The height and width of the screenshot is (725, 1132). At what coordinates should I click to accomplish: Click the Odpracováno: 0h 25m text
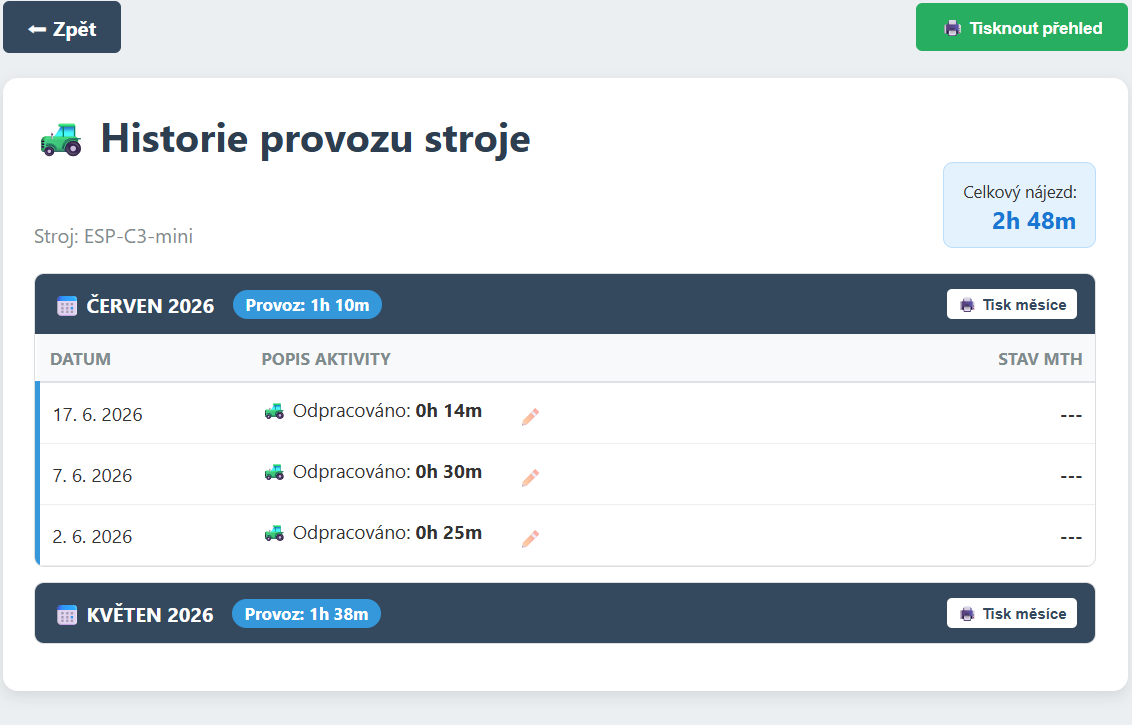tap(387, 533)
